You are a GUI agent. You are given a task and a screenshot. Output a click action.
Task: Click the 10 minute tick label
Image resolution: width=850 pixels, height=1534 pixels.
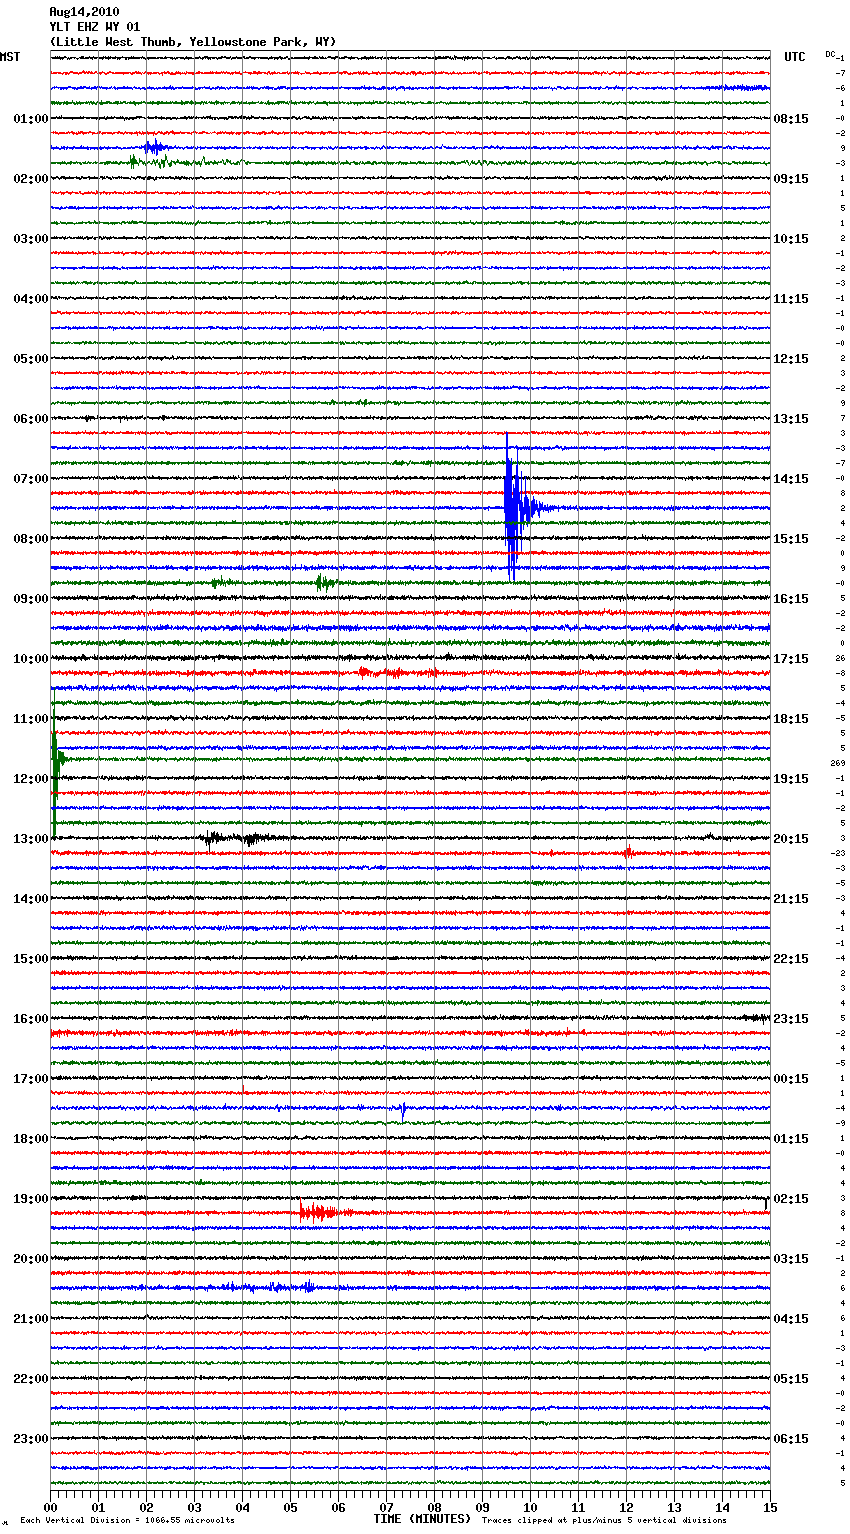pyautogui.click(x=531, y=1507)
